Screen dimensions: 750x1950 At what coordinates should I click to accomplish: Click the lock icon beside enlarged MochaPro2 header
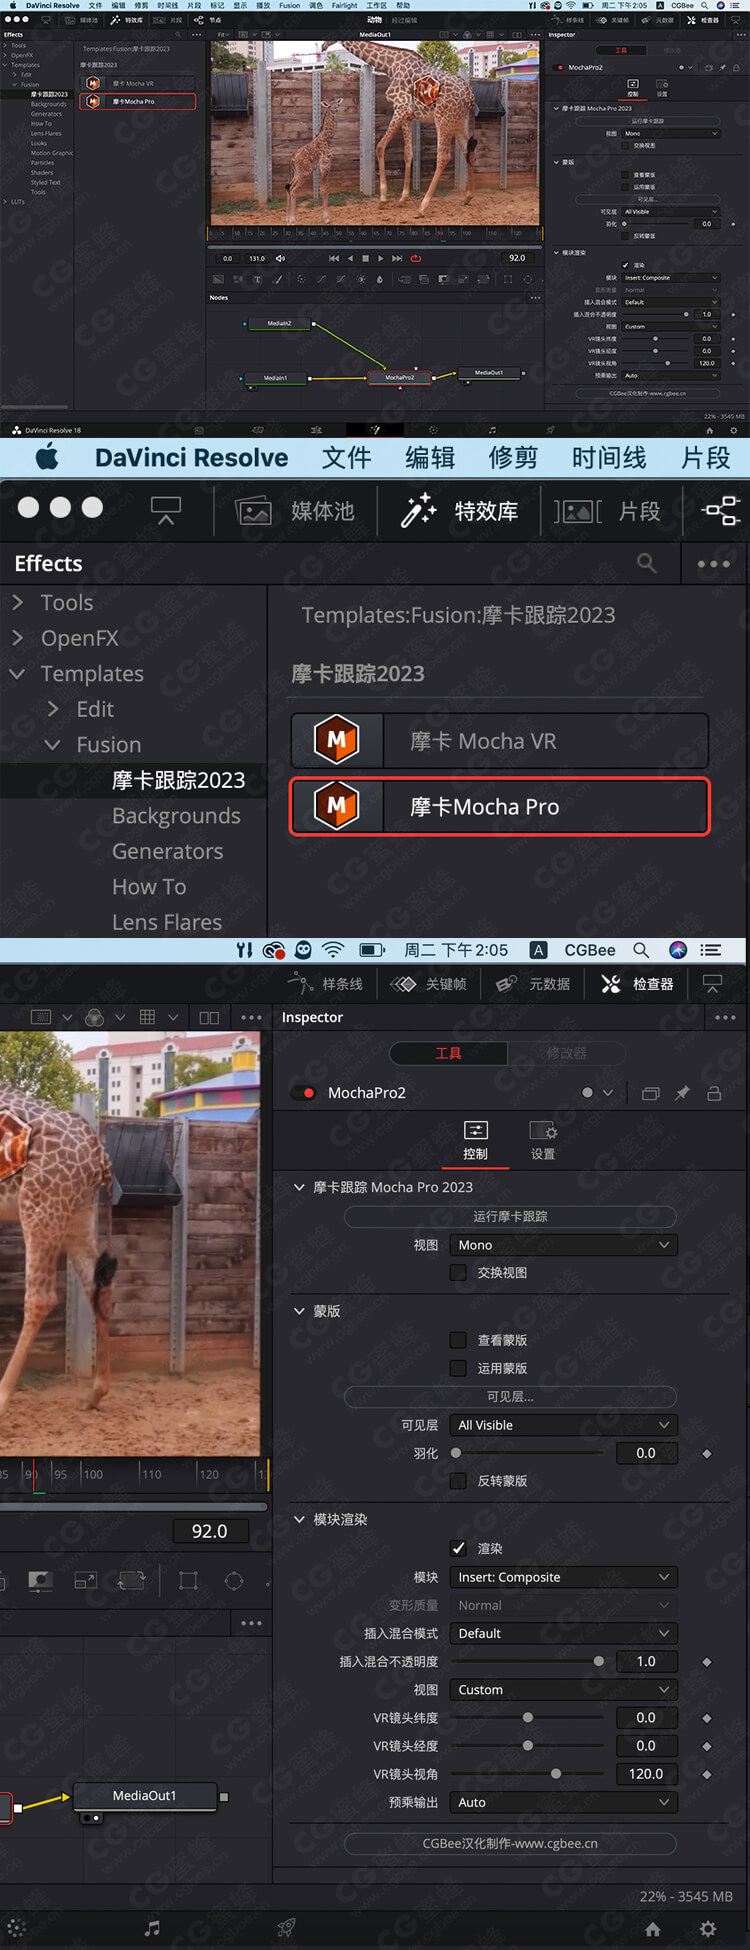pyautogui.click(x=714, y=1093)
